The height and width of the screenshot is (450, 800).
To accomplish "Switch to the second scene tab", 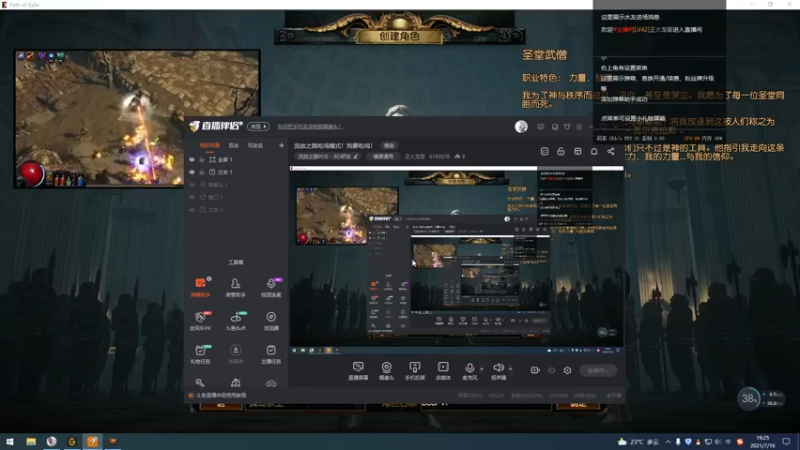I will coord(233,145).
